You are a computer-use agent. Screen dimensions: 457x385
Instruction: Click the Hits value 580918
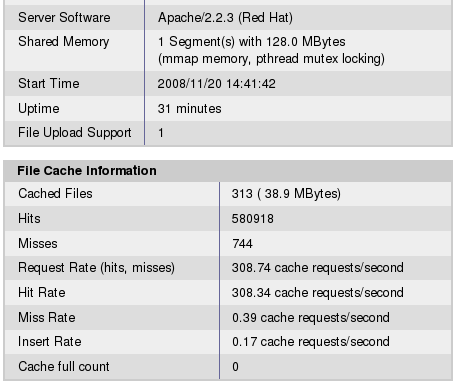[x=253, y=219]
